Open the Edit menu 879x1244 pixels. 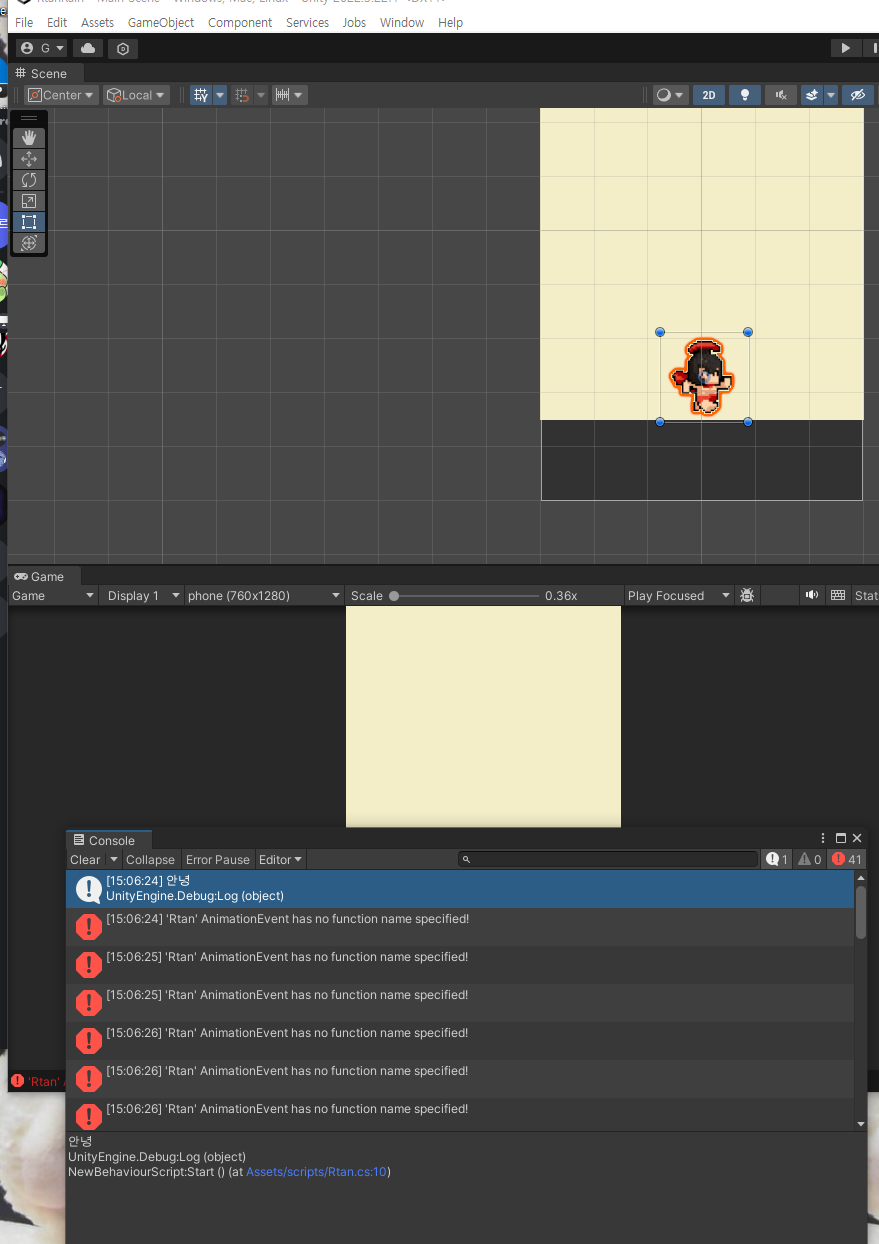(x=57, y=22)
